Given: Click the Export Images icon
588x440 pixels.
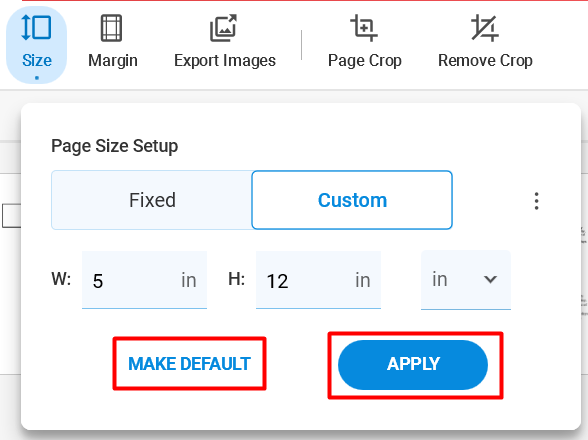Looking at the screenshot, I should [224, 28].
